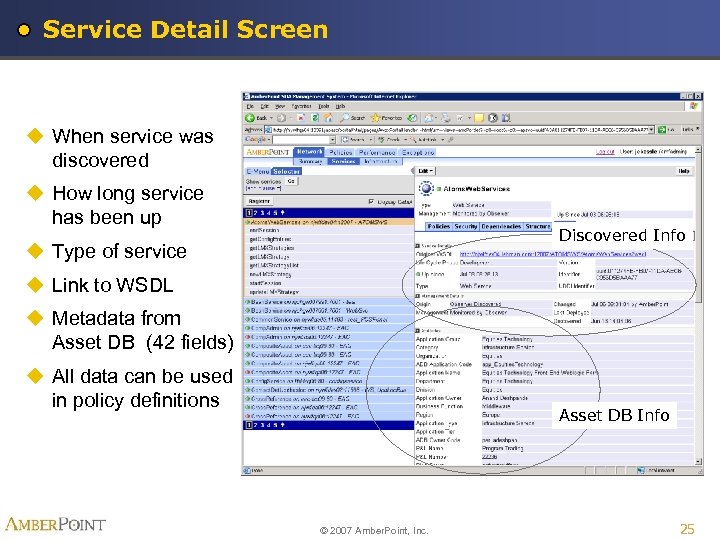Click the vertical scrollbar down arrow

[x=698, y=461]
